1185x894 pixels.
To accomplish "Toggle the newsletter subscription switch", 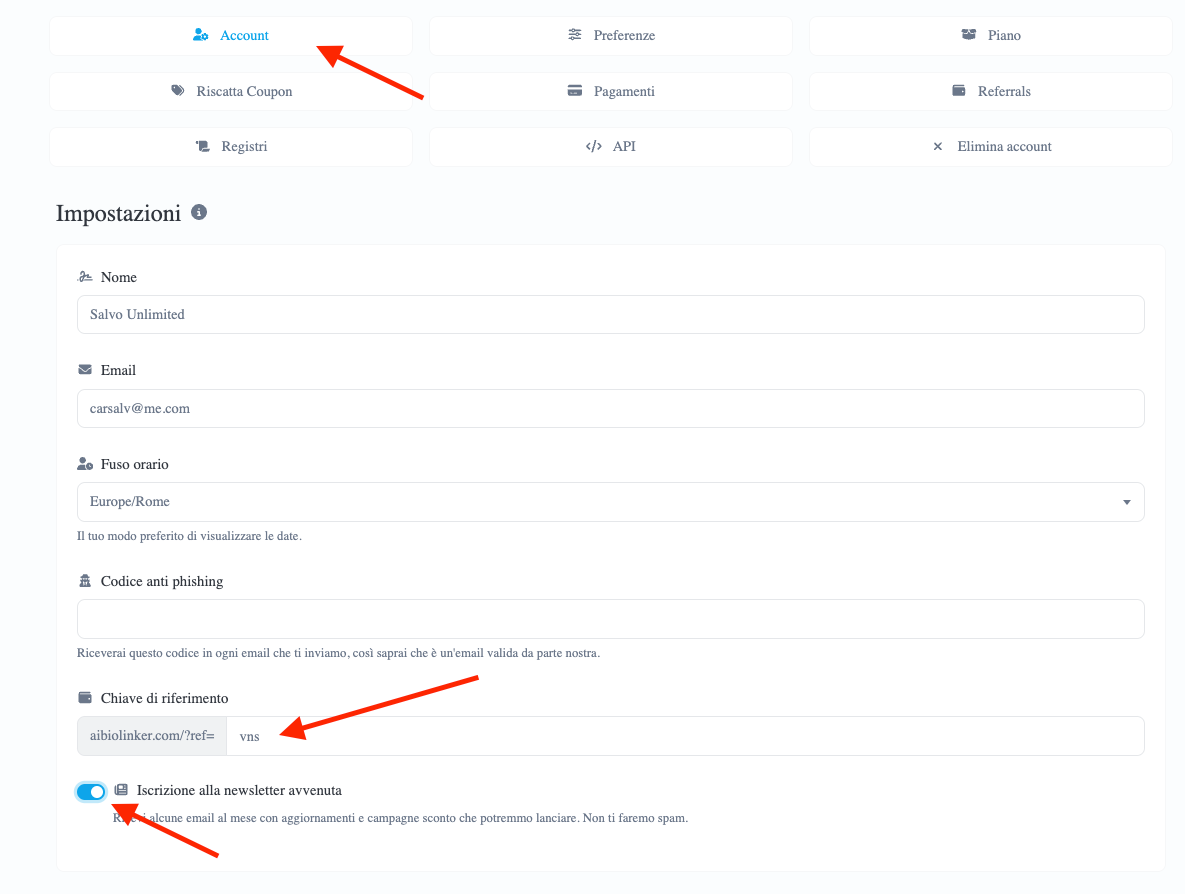I will pos(91,791).
